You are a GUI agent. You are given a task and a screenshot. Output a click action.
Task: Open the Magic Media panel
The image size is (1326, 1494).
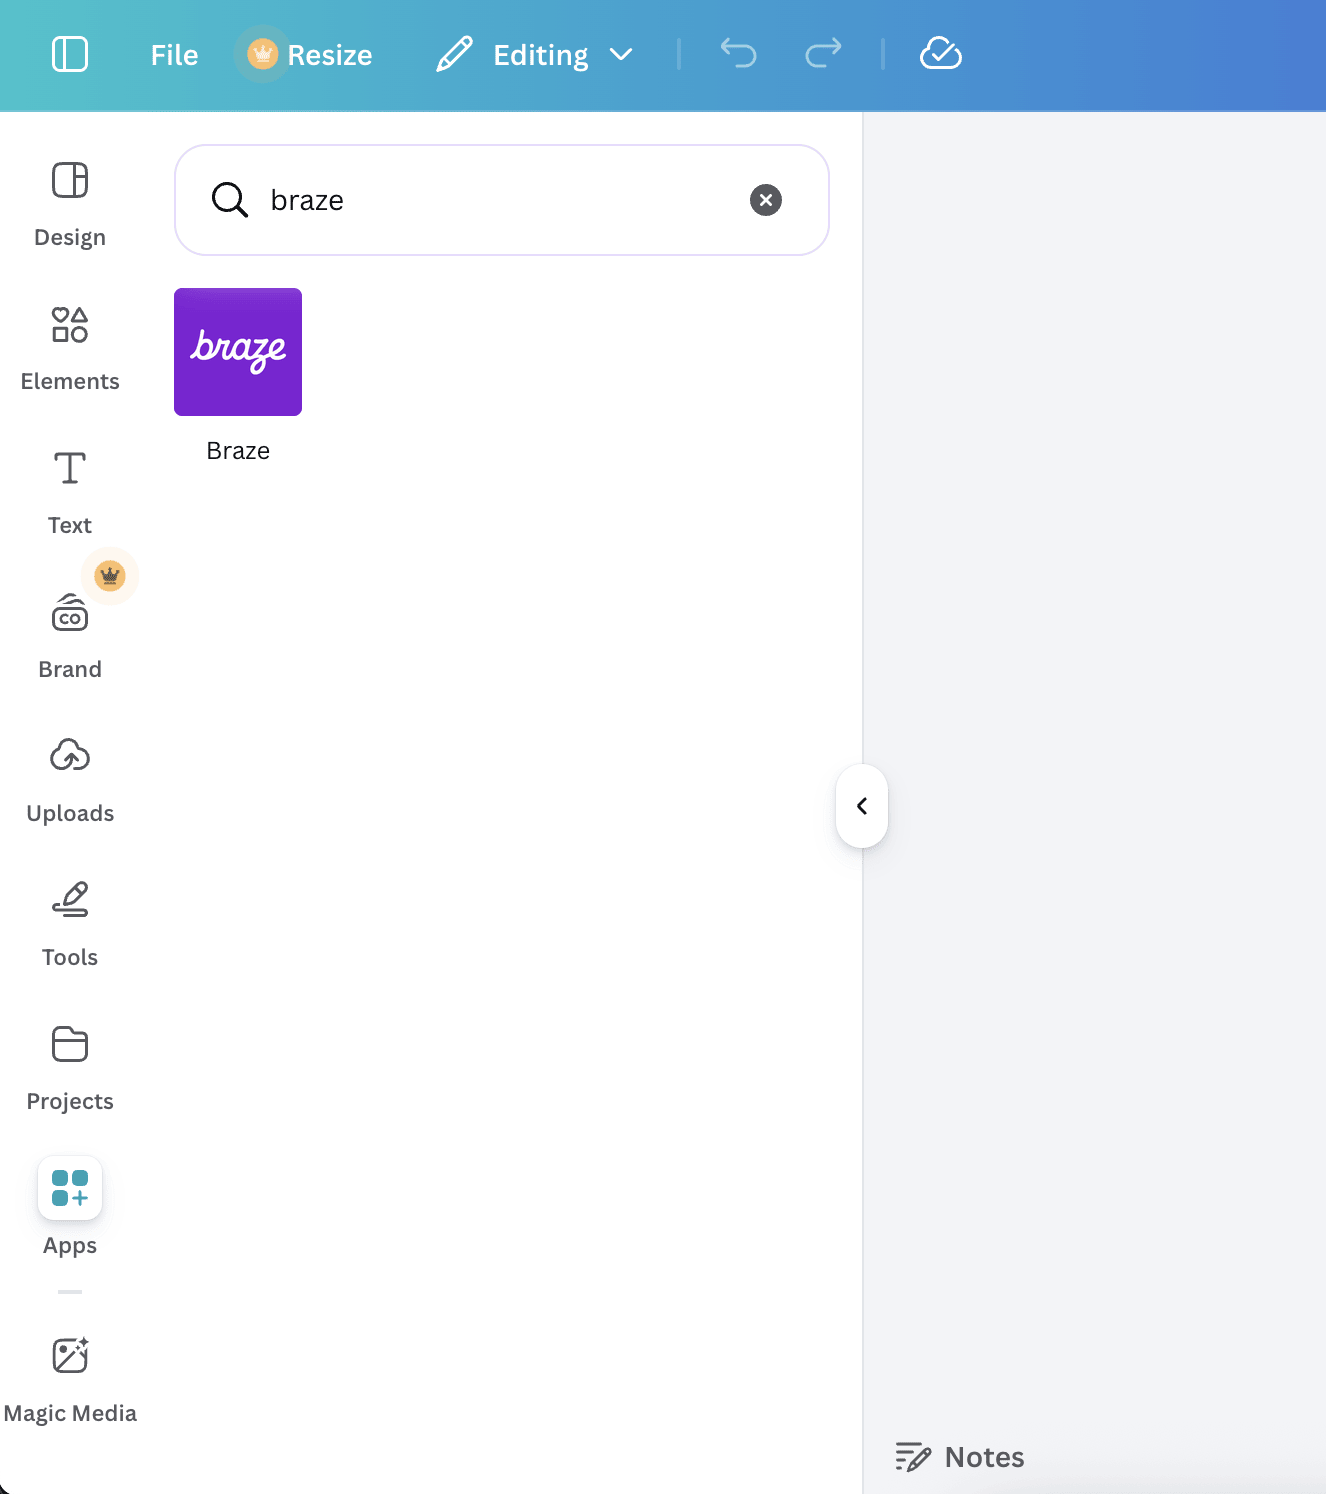(69, 1375)
